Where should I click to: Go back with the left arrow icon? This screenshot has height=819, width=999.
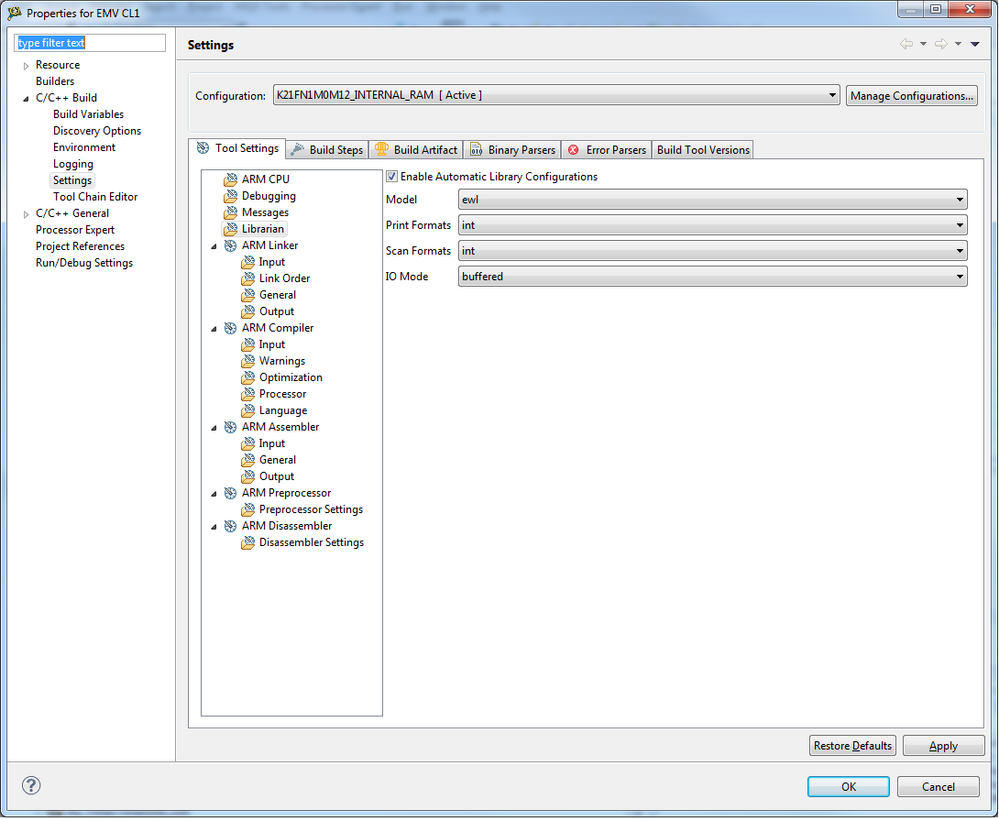906,44
